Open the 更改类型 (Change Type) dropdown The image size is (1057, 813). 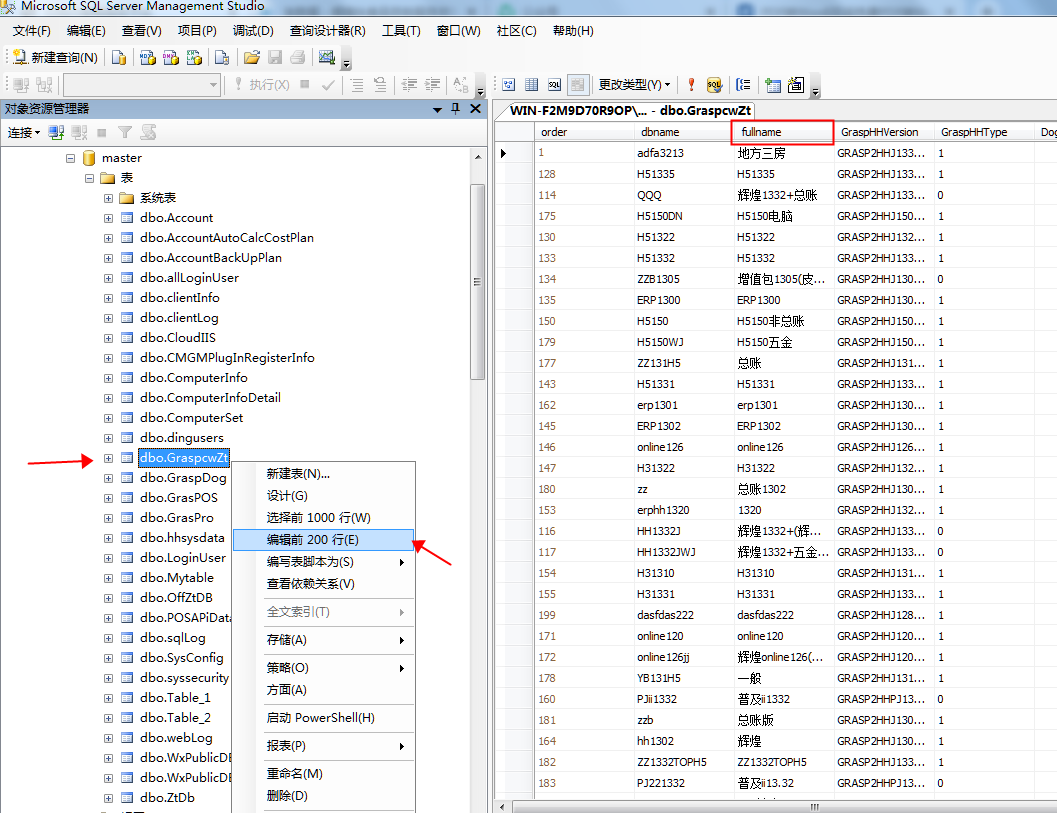[634, 85]
